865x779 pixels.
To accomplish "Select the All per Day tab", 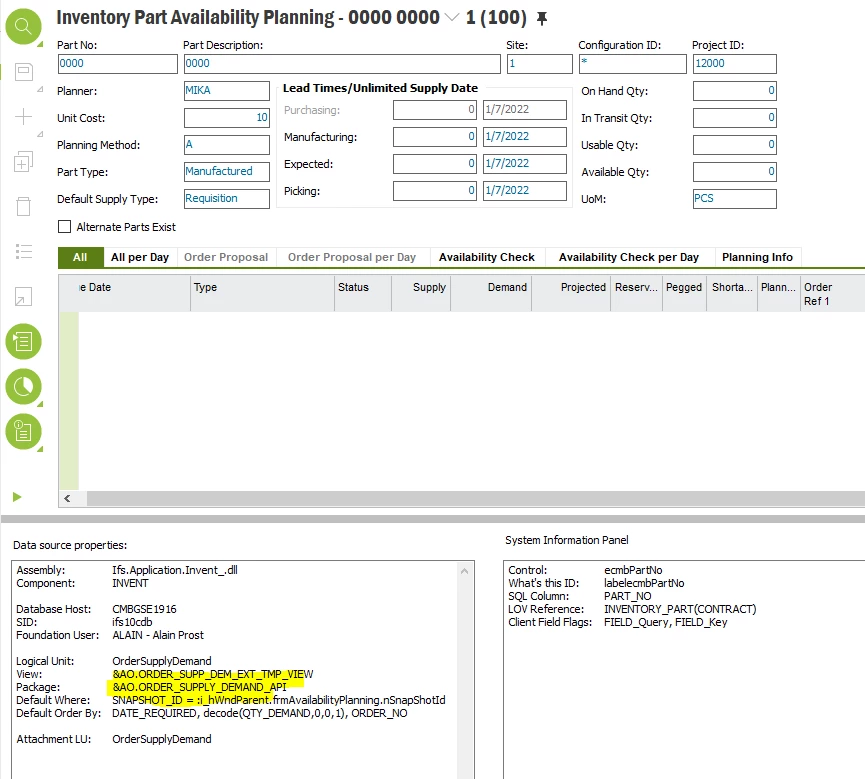I will point(140,257).
